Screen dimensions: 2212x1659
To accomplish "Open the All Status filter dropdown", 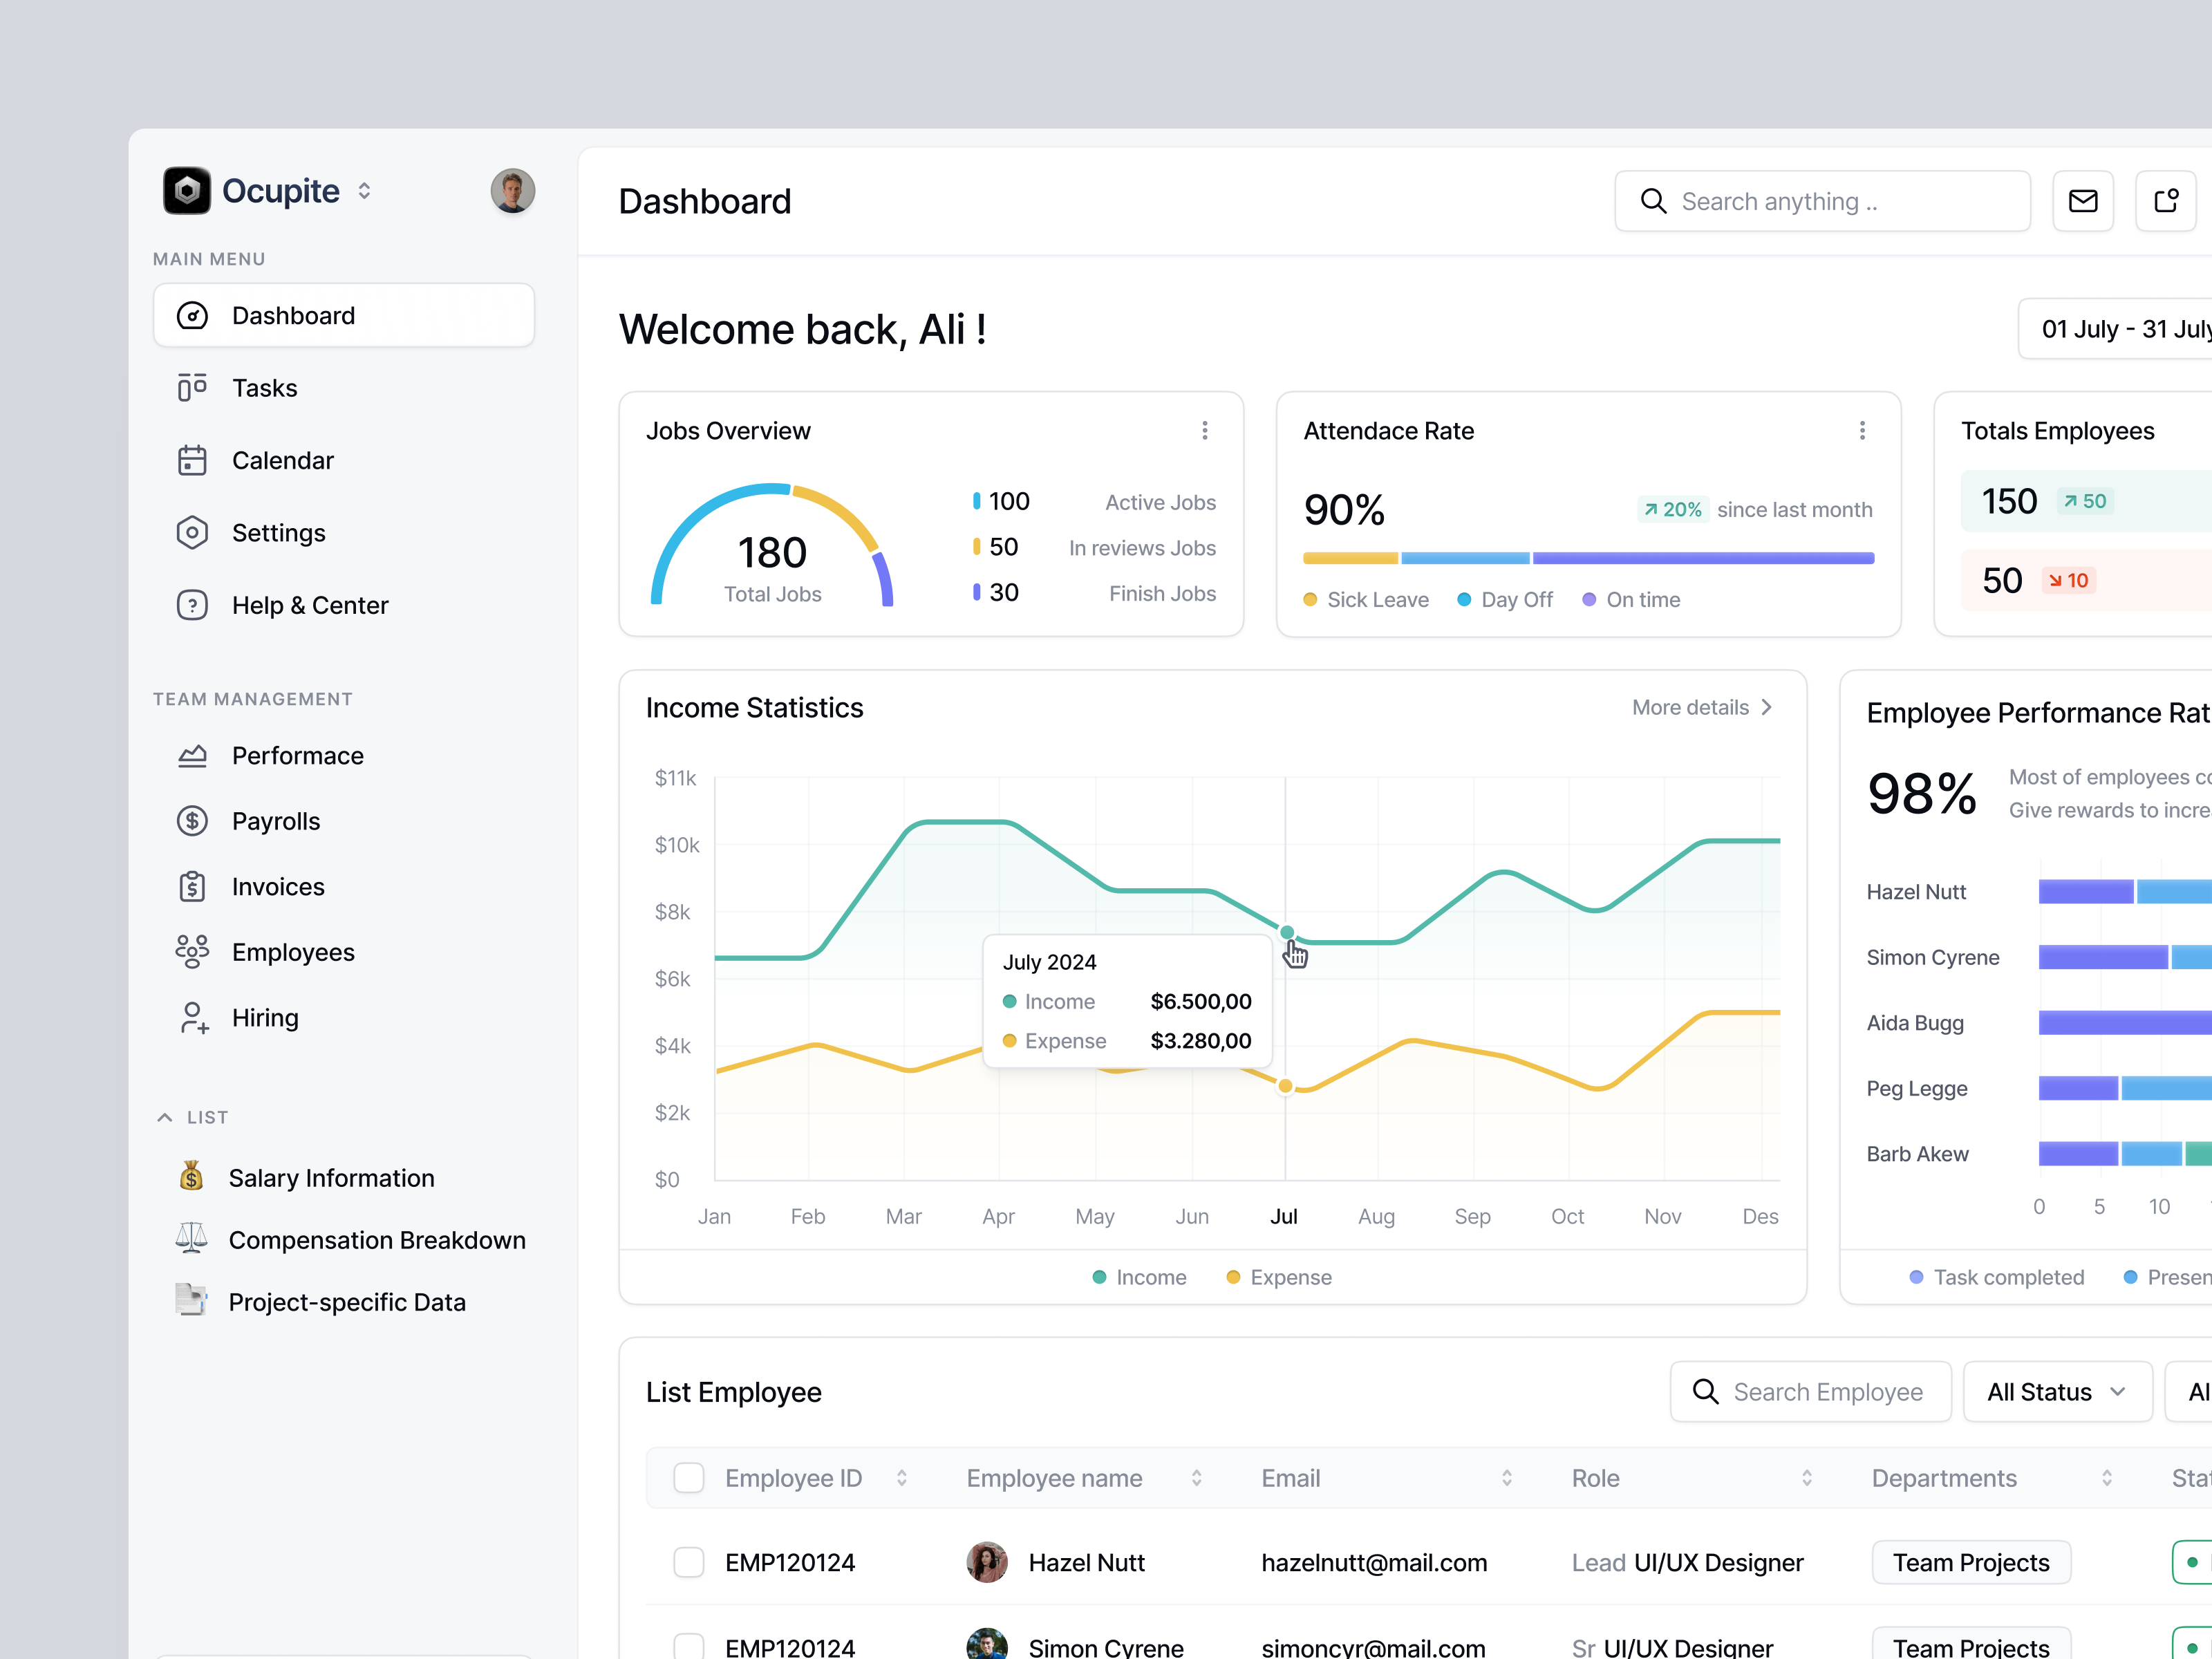I will [x=2057, y=1391].
